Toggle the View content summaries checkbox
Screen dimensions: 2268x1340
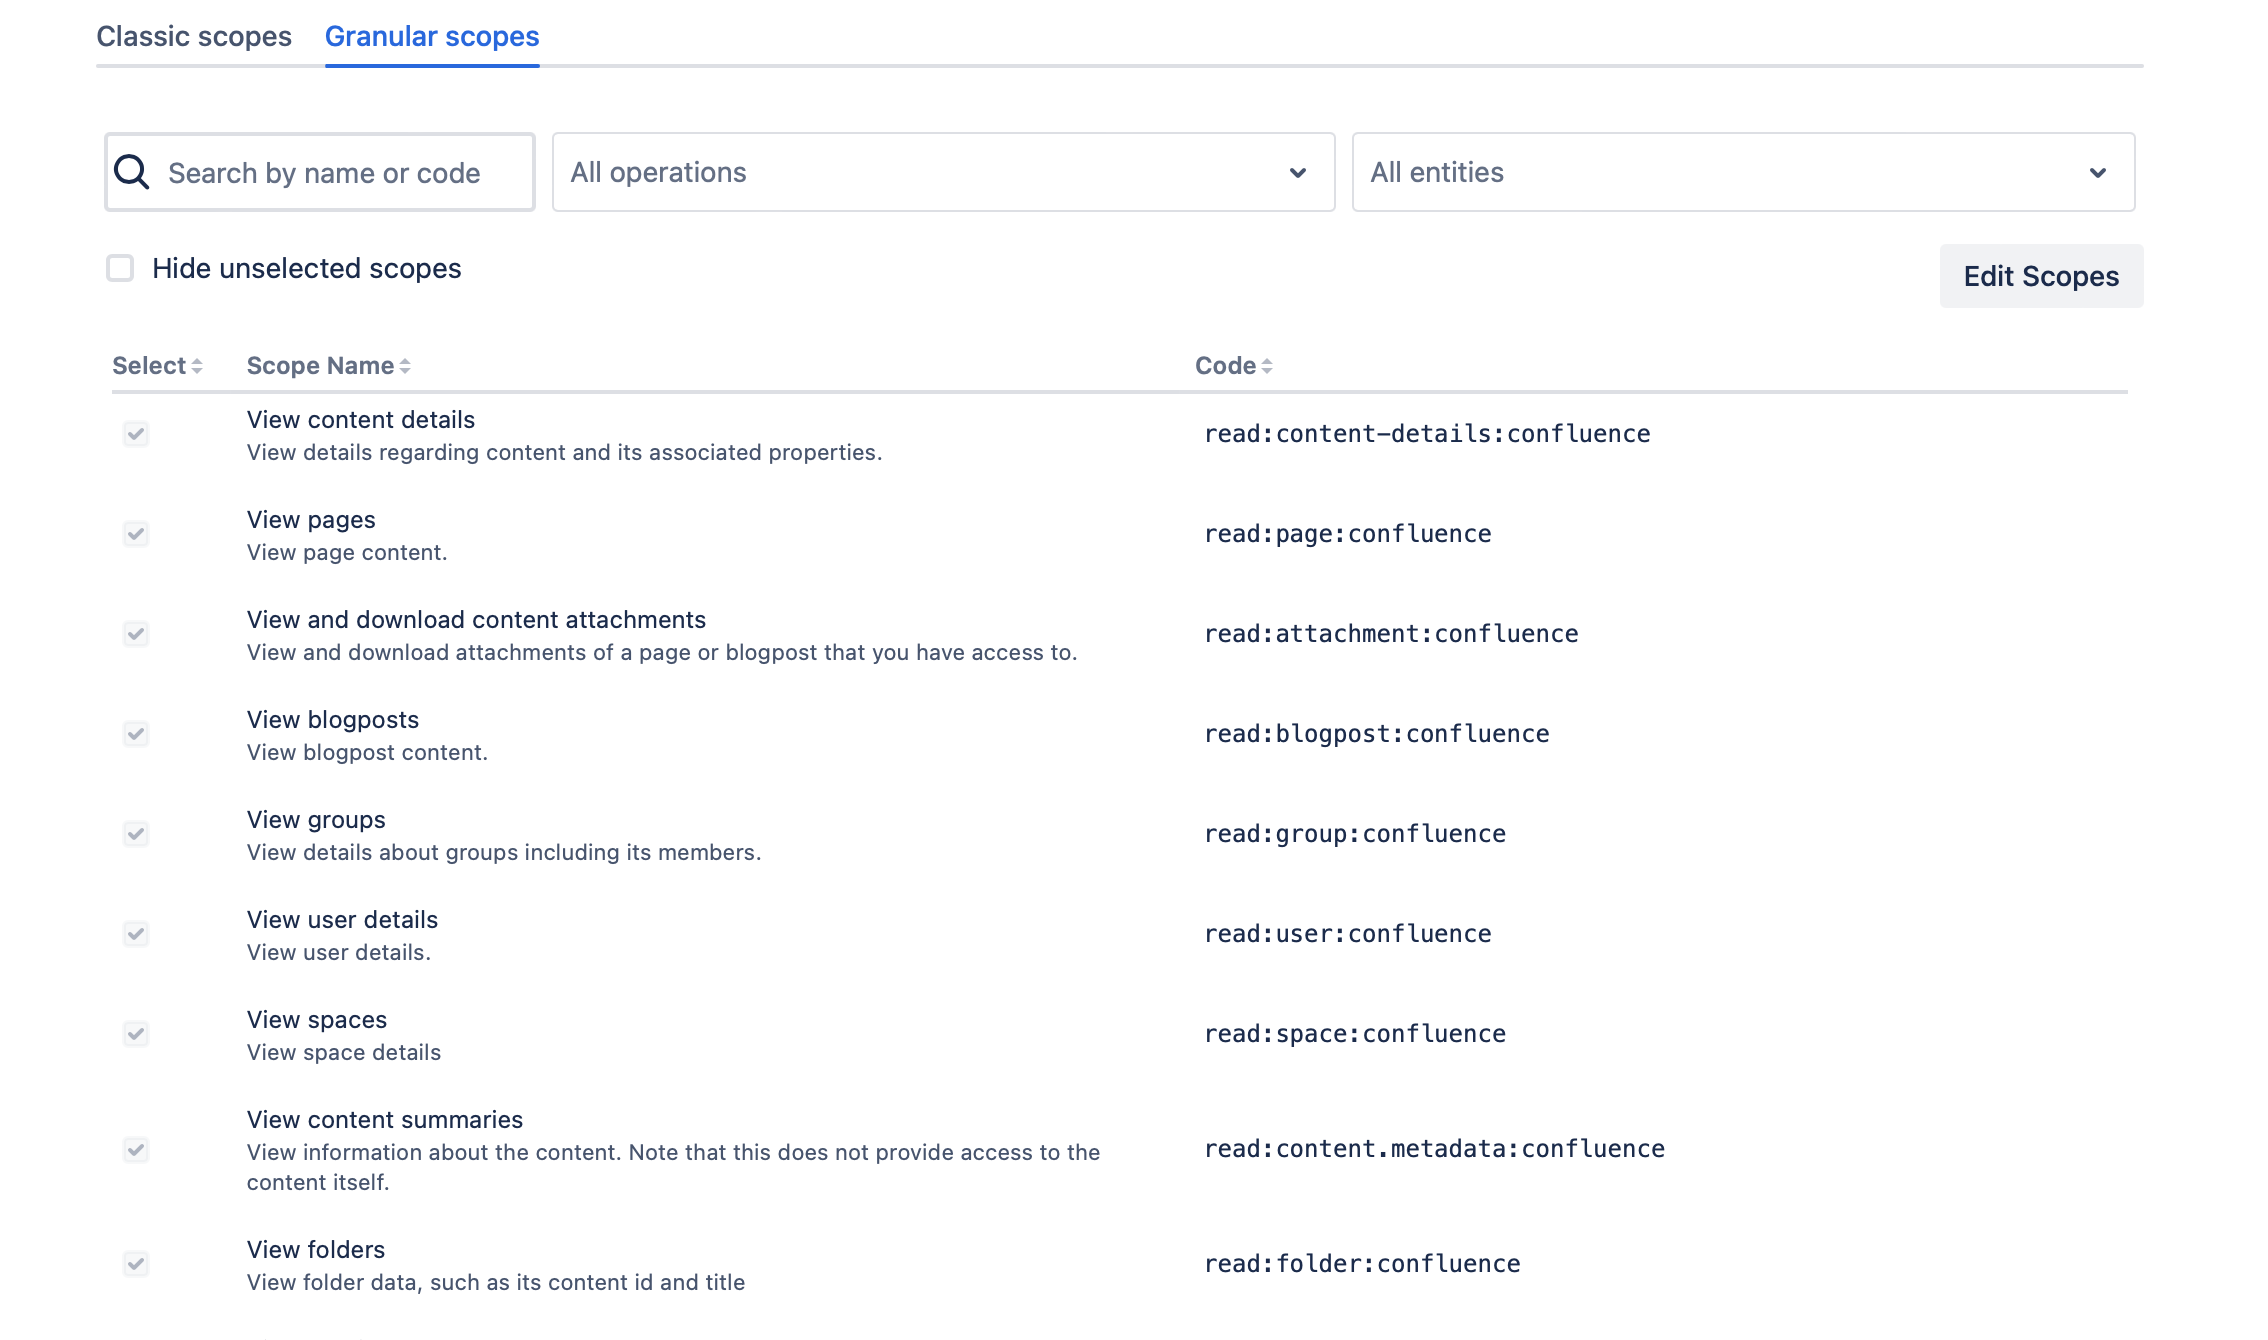click(x=136, y=1150)
